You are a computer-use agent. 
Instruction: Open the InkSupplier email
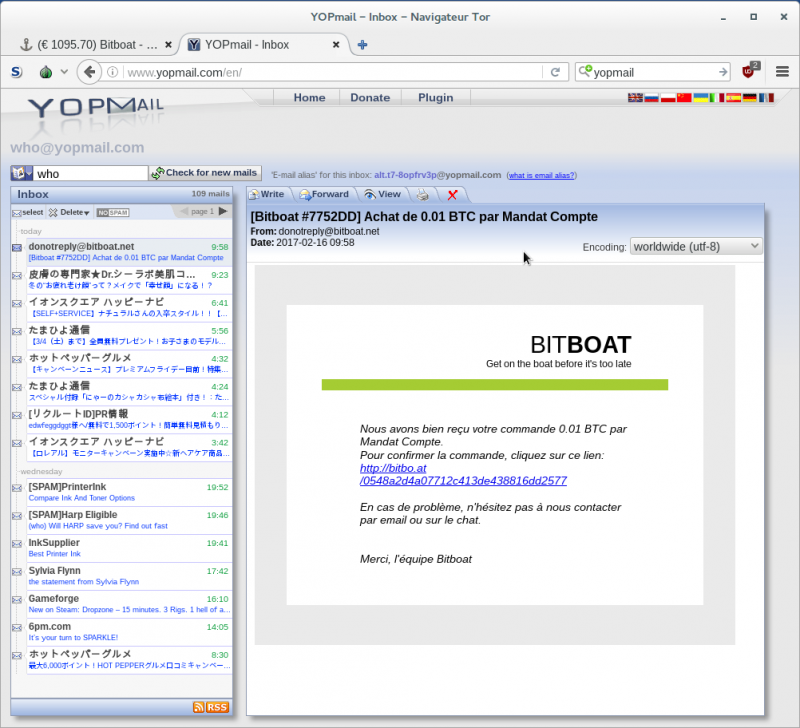click(x=129, y=548)
